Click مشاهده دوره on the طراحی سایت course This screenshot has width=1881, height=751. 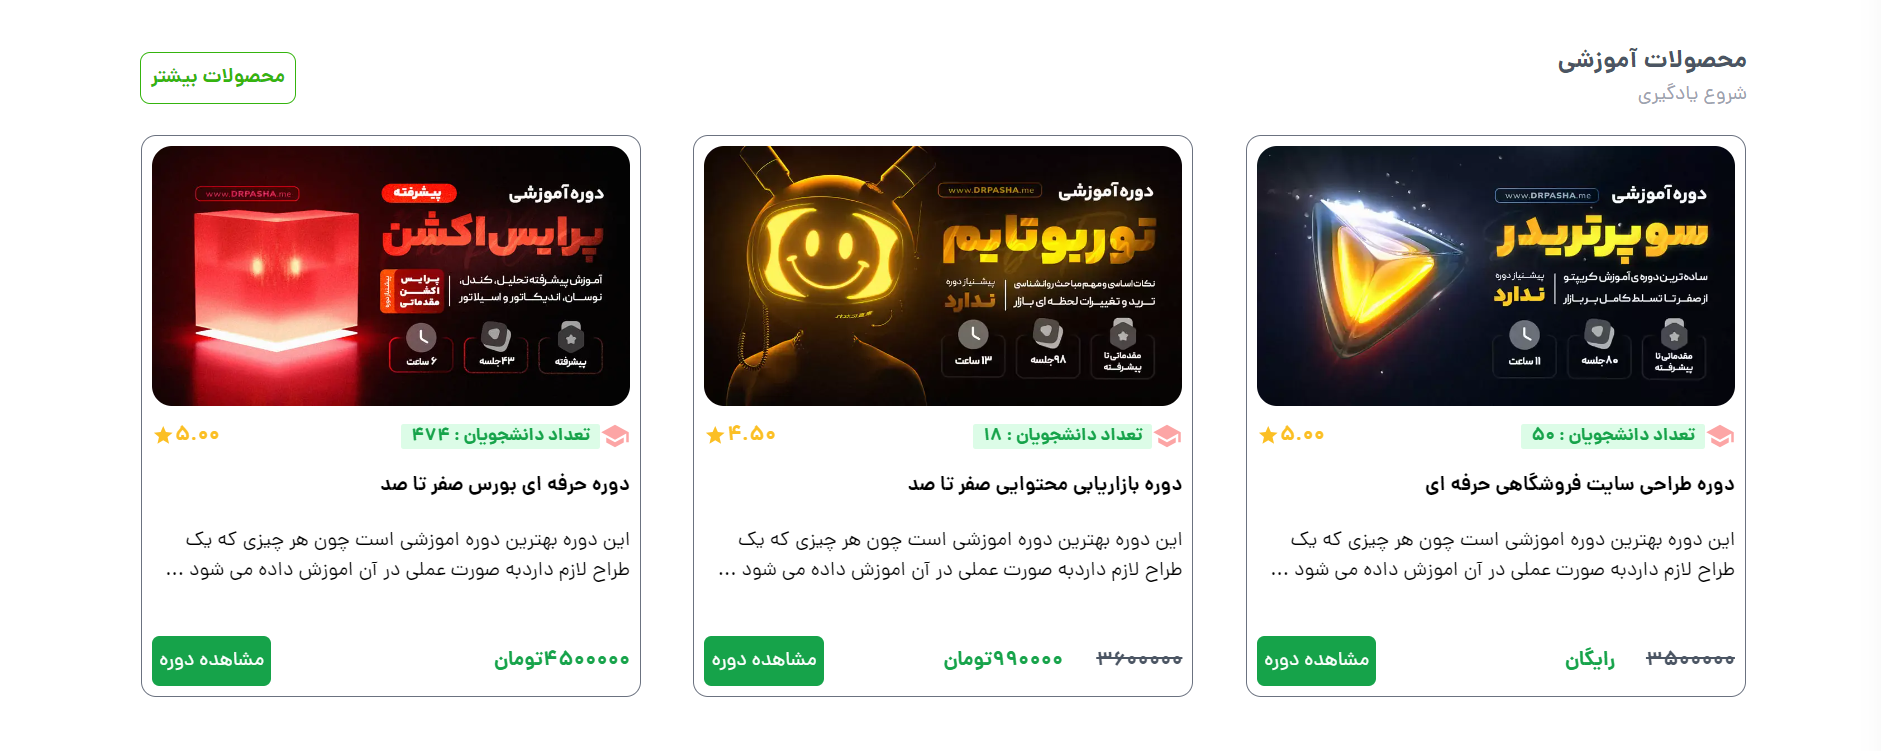[x=1316, y=661]
